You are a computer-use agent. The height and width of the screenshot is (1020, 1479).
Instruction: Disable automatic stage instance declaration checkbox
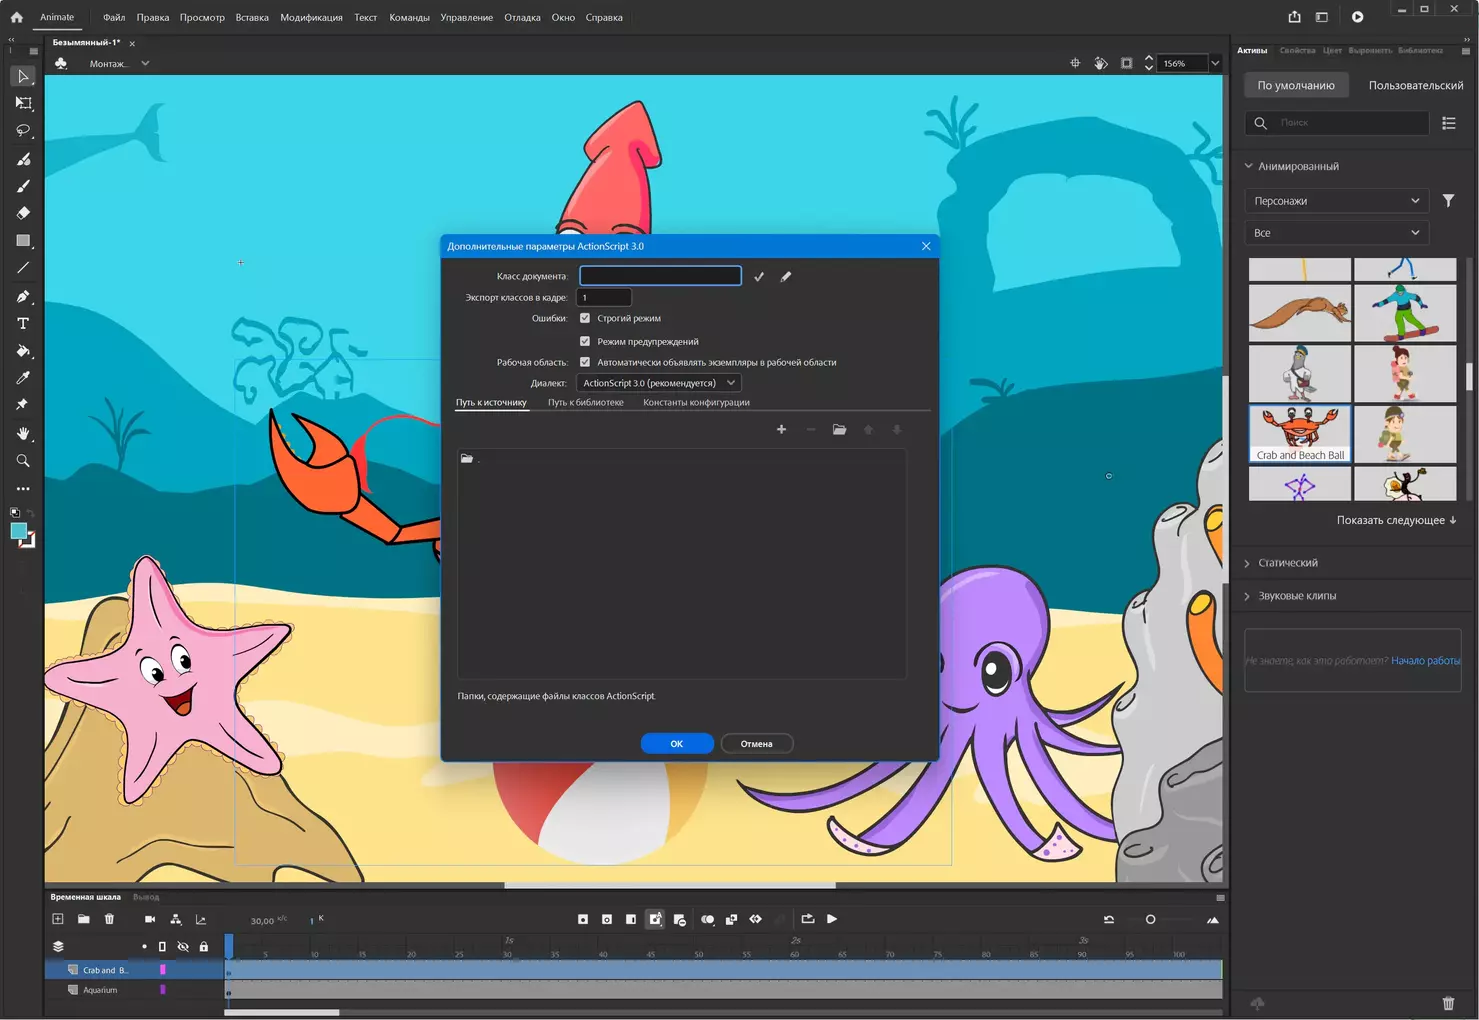(x=585, y=362)
